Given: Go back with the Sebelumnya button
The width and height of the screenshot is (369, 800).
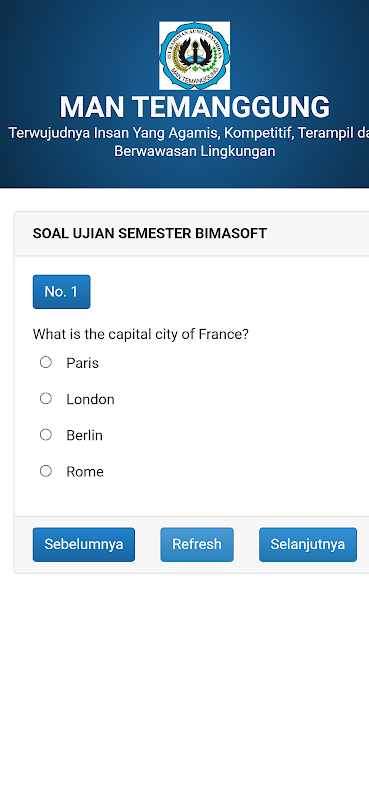Looking at the screenshot, I should click(x=84, y=544).
